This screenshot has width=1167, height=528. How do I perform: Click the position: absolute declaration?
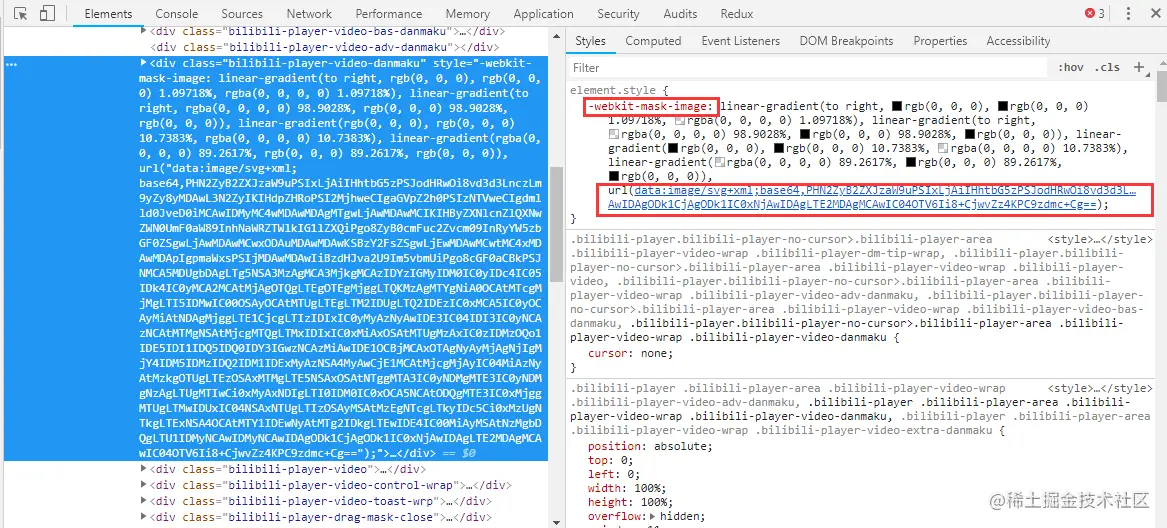(650, 446)
